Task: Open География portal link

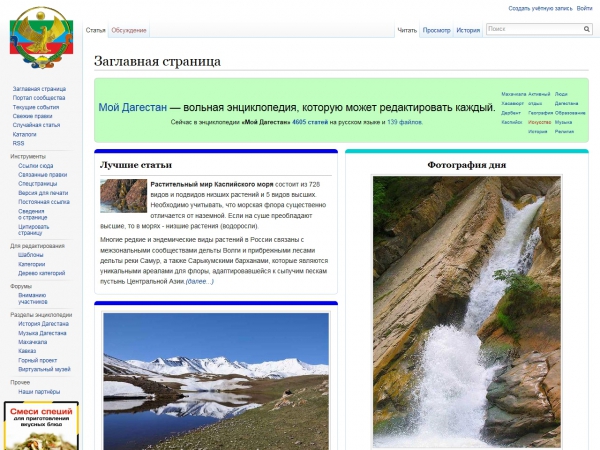Action: 540,113
